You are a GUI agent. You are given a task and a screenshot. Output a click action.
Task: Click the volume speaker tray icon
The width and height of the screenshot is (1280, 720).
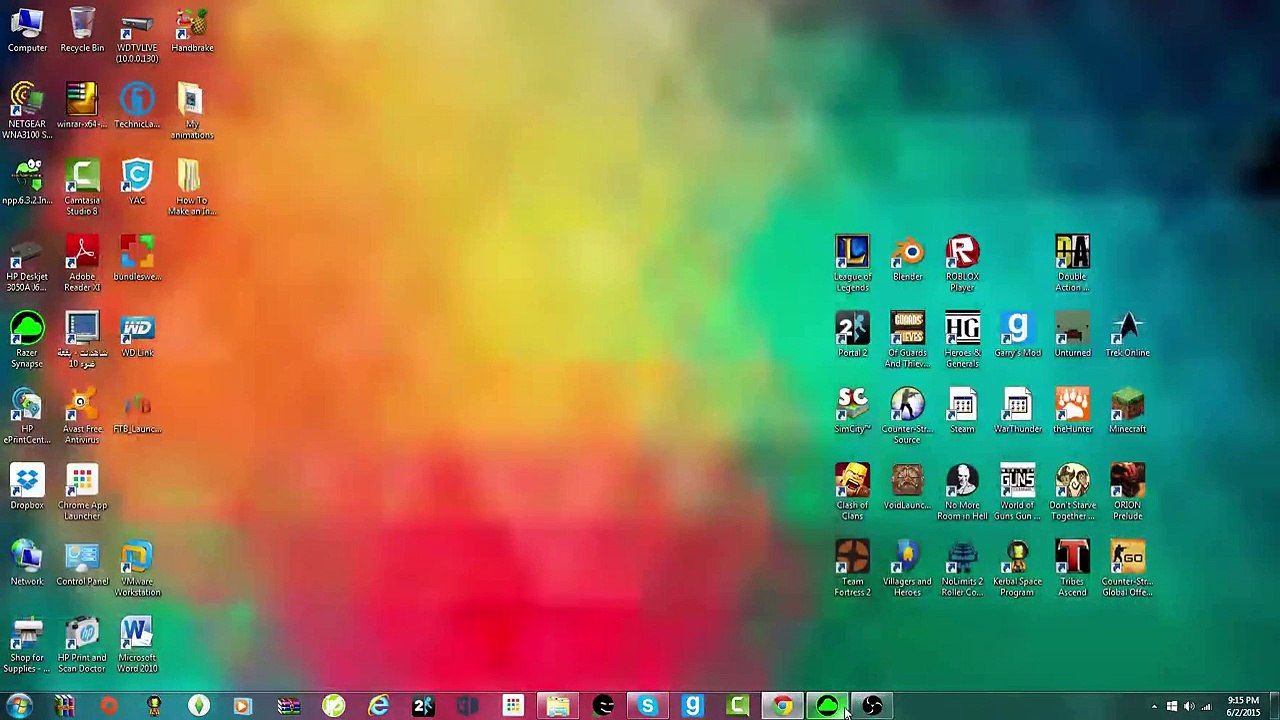click(x=1189, y=707)
